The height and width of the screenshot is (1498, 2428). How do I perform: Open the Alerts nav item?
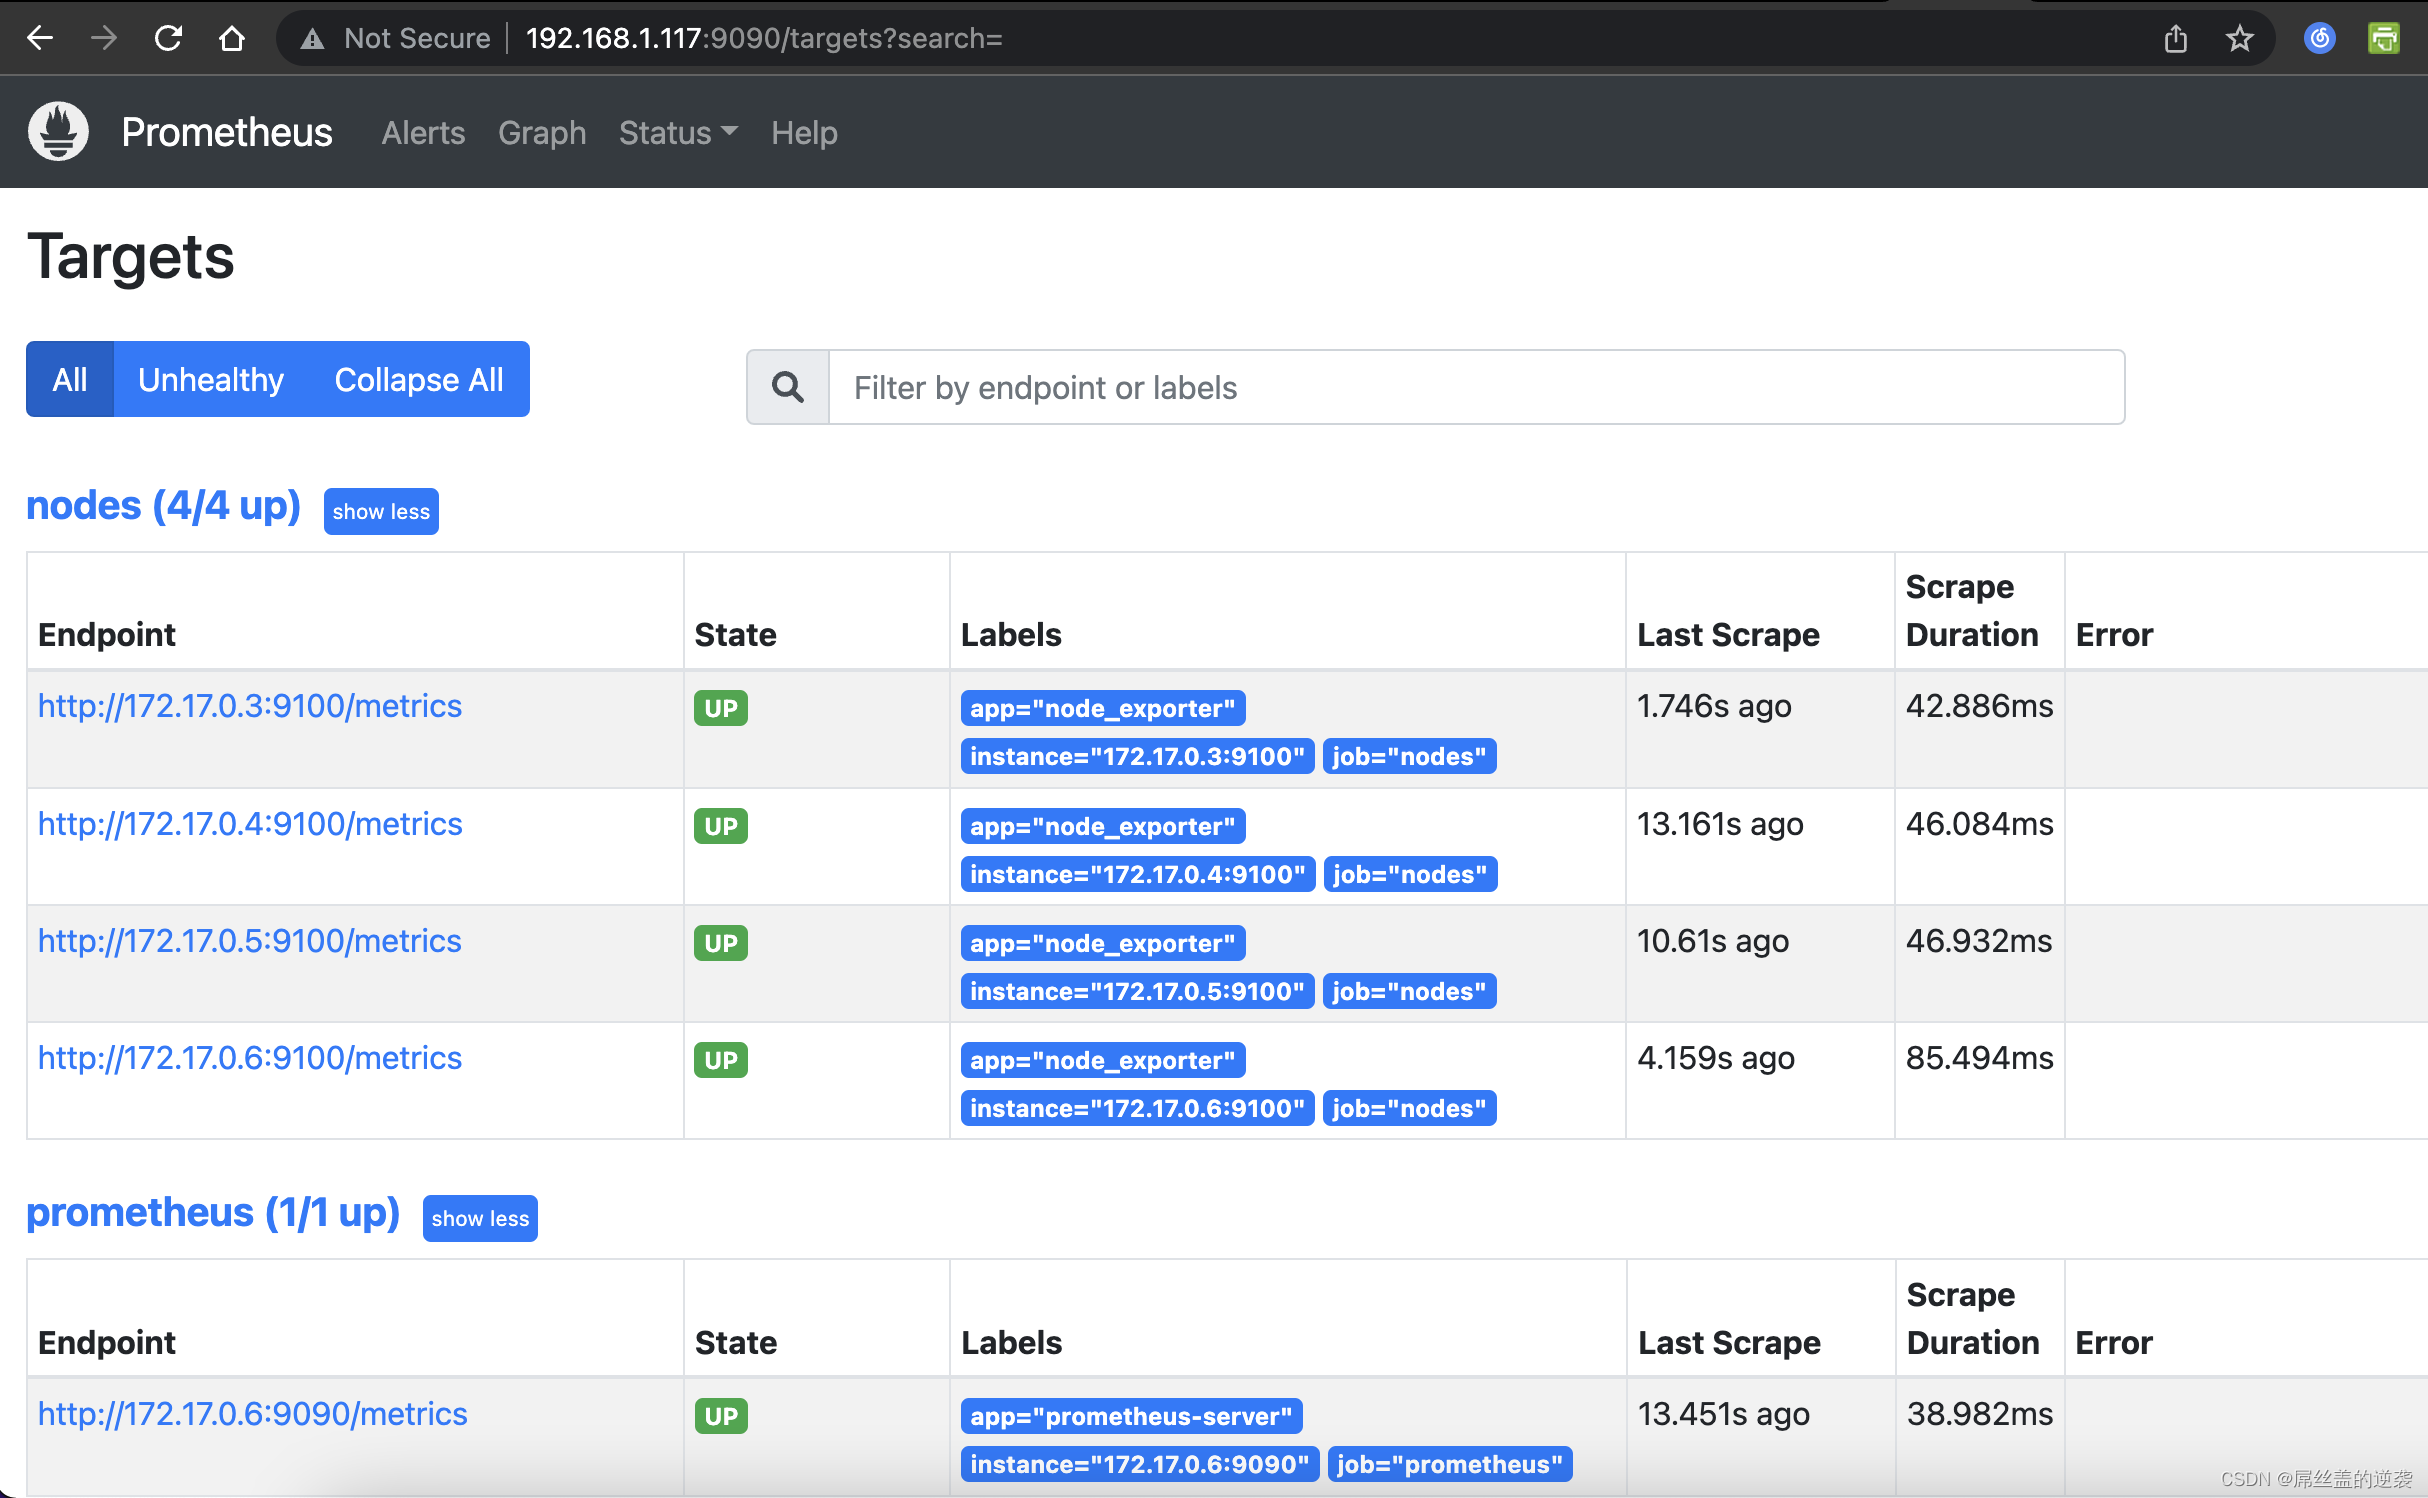423,132
